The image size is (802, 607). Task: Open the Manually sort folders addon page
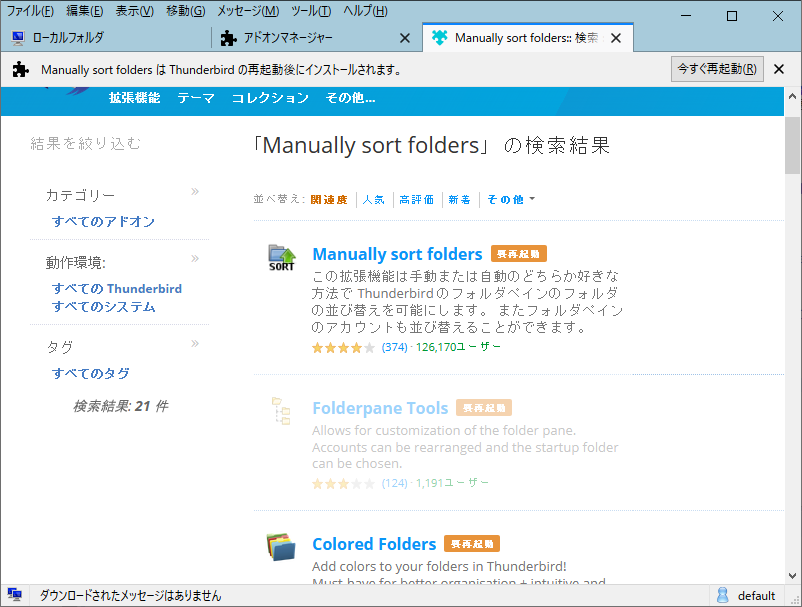tap(397, 254)
